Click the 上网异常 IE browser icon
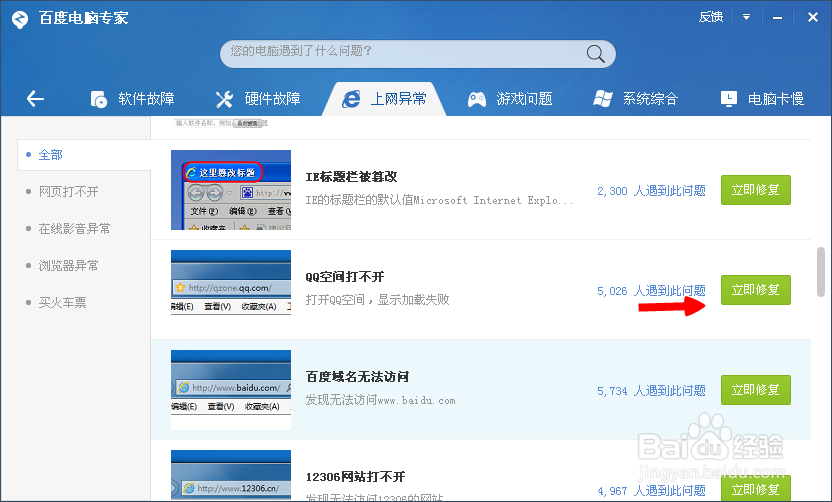832x502 pixels. [x=351, y=99]
